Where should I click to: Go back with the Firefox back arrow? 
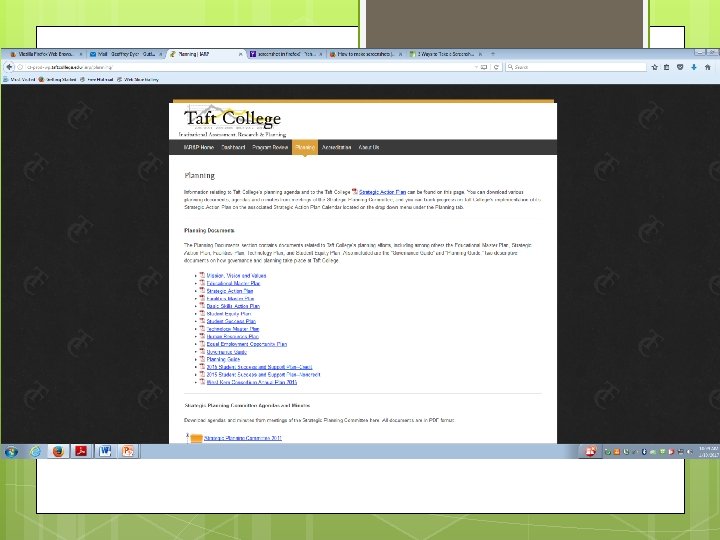9,67
